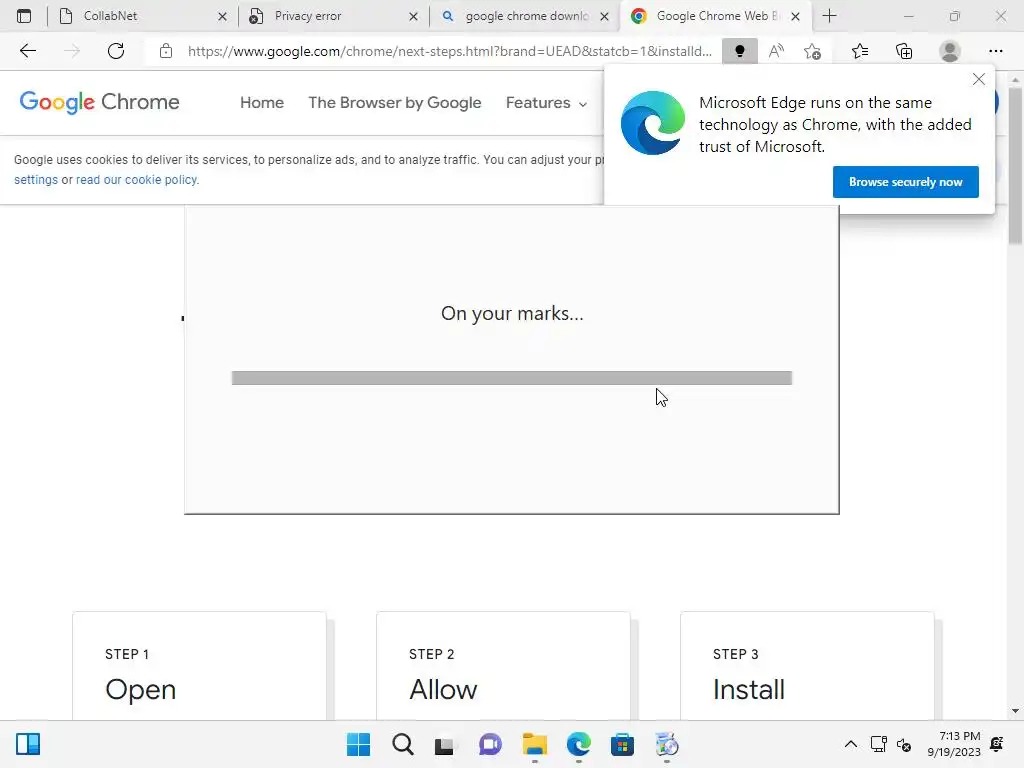The width and height of the screenshot is (1024, 768).
Task: Open The Browser by Google nav link
Action: (394, 103)
